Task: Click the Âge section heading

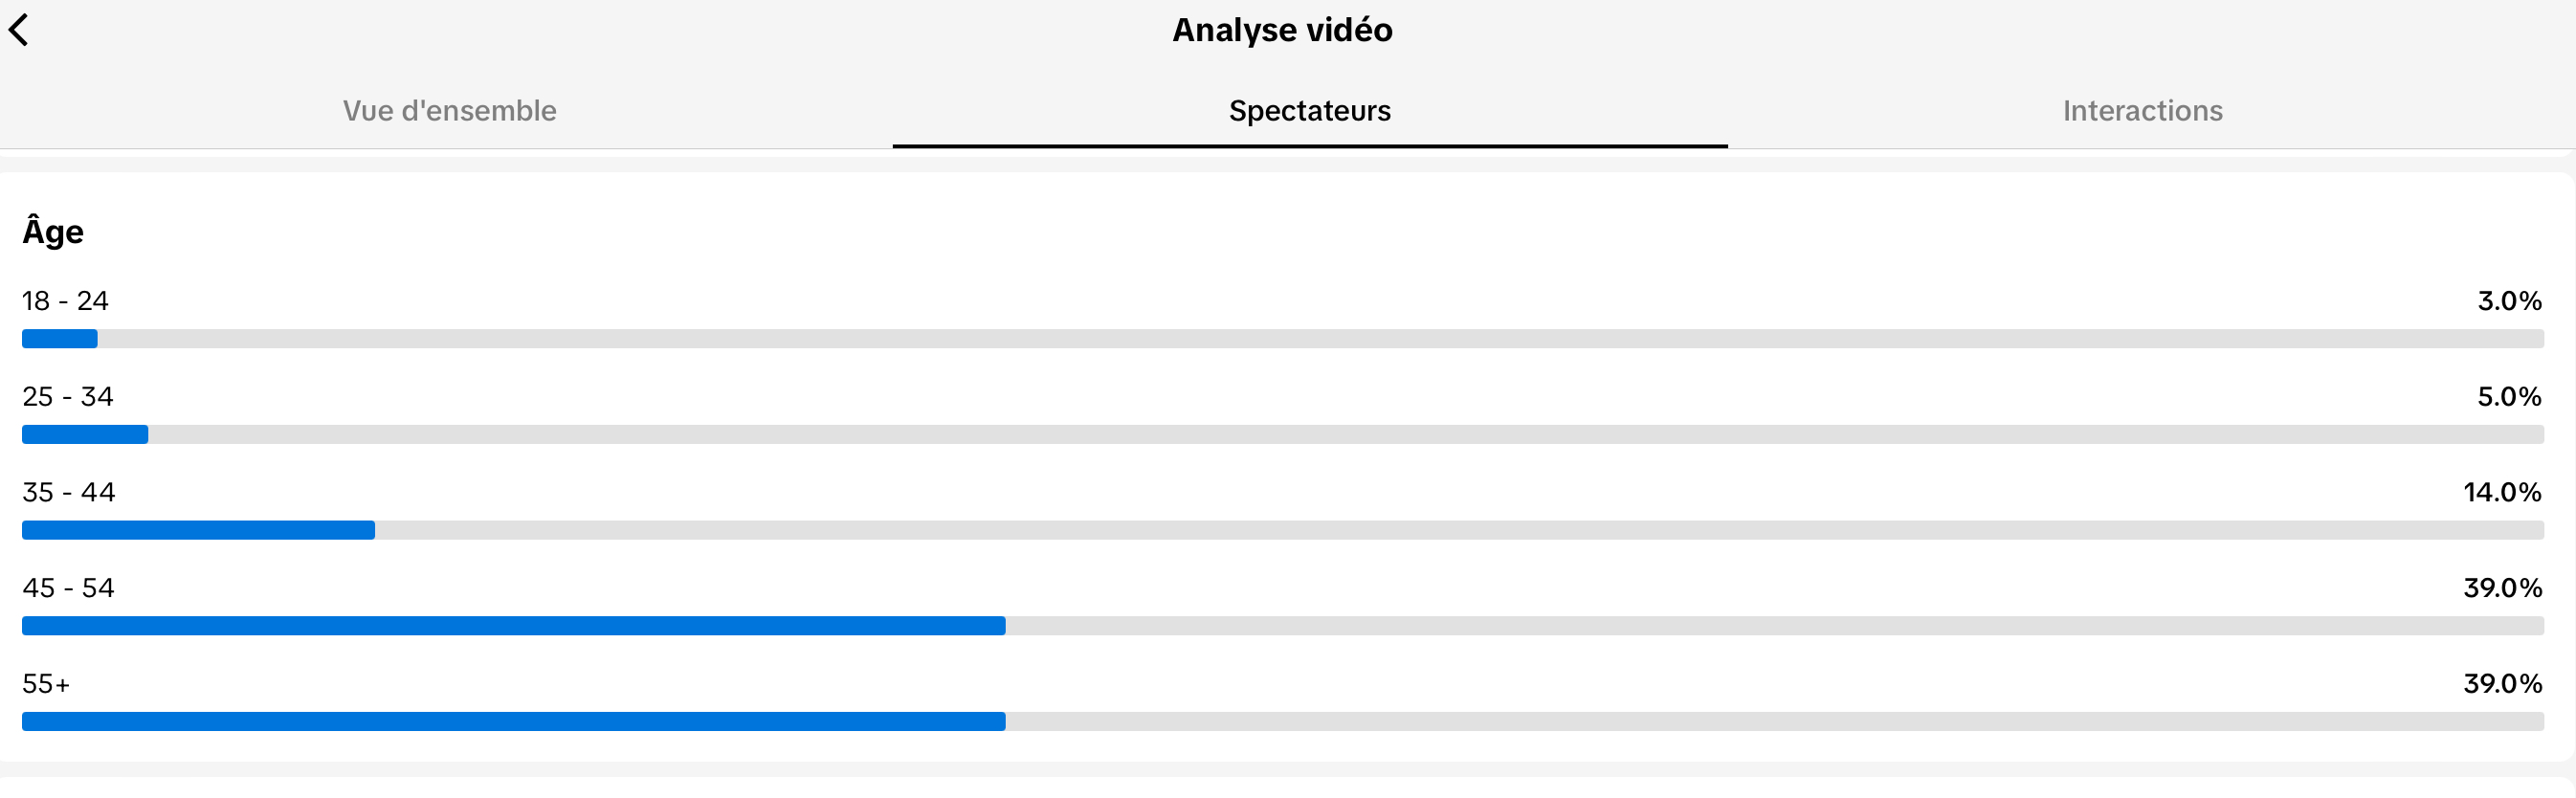Action: coord(53,232)
